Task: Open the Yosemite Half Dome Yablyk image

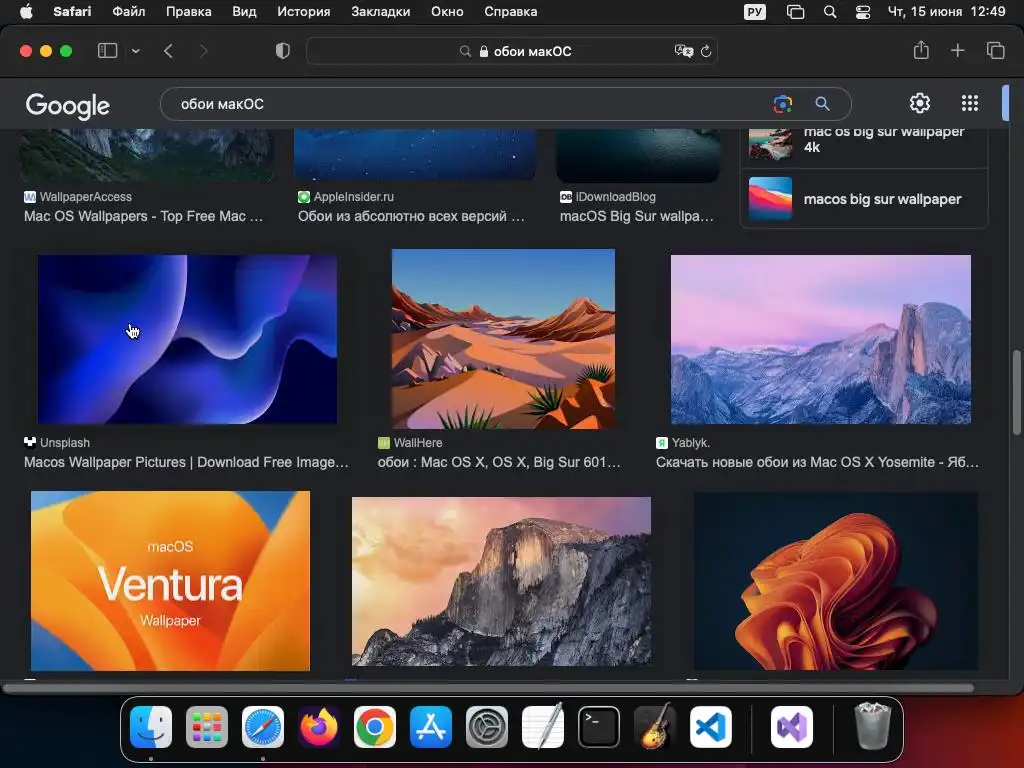Action: [x=821, y=339]
